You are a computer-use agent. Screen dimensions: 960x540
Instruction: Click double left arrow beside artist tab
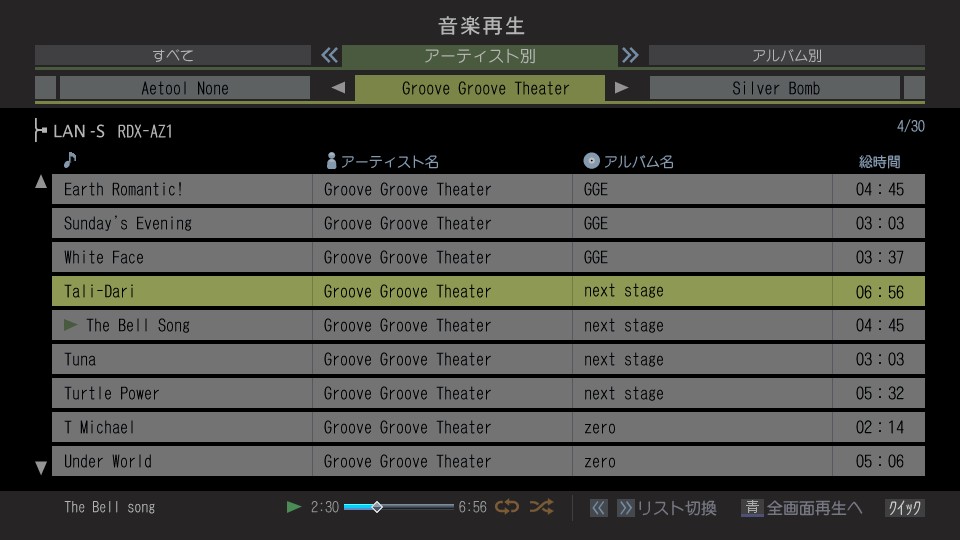coord(330,56)
